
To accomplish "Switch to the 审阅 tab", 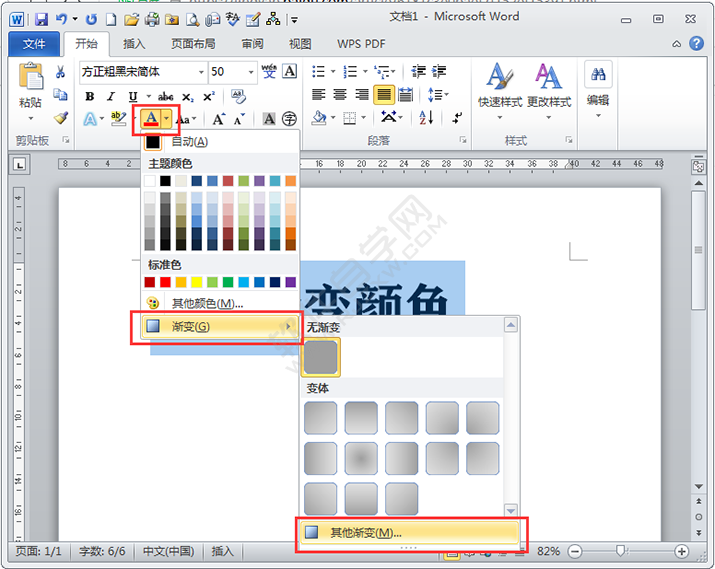I will 253,44.
